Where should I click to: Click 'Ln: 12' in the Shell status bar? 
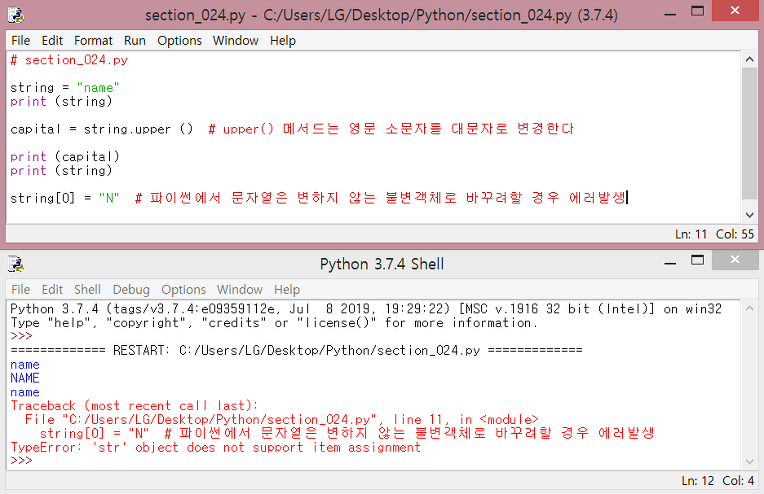(x=697, y=481)
